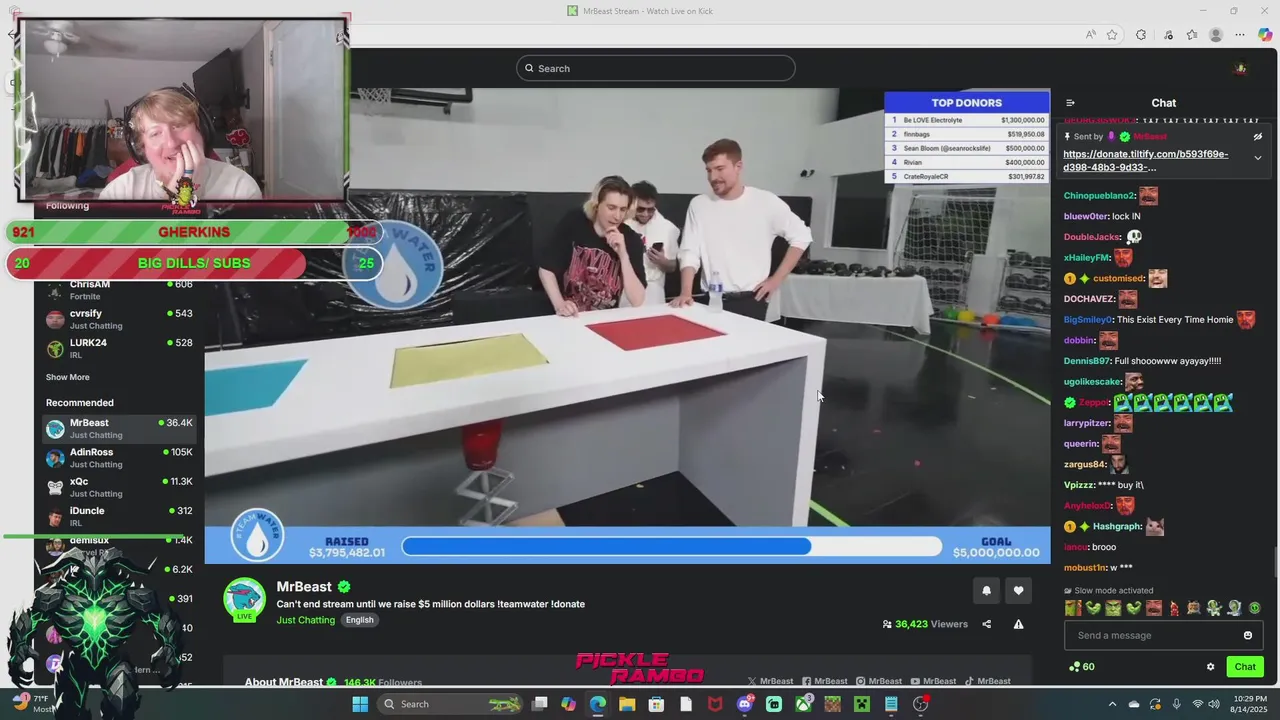This screenshot has width=1280, height=720.
Task: Expand the pinned donation message chevron
Action: click(x=1258, y=158)
